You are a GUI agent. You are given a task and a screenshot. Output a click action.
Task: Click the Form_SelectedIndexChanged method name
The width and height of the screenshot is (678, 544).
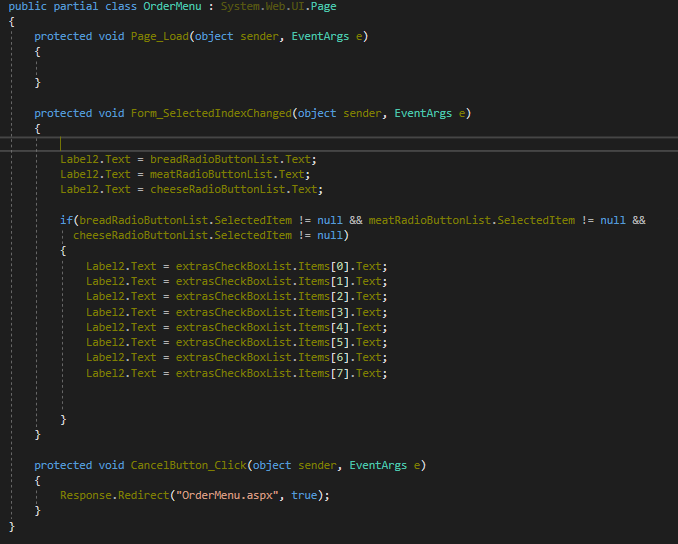click(x=211, y=113)
